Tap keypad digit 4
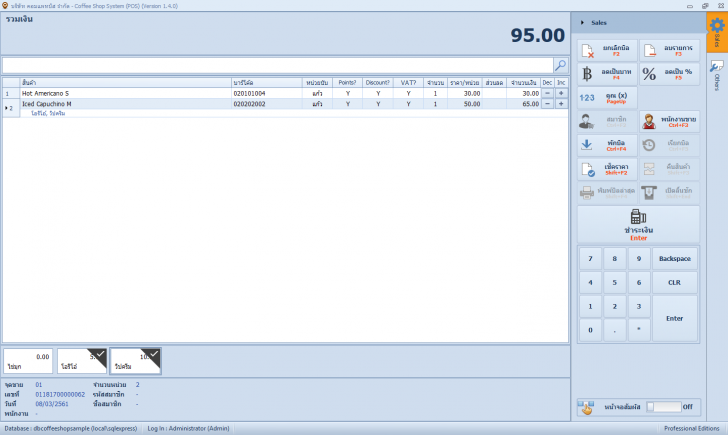Image resolution: width=728 pixels, height=435 pixels. click(x=590, y=282)
